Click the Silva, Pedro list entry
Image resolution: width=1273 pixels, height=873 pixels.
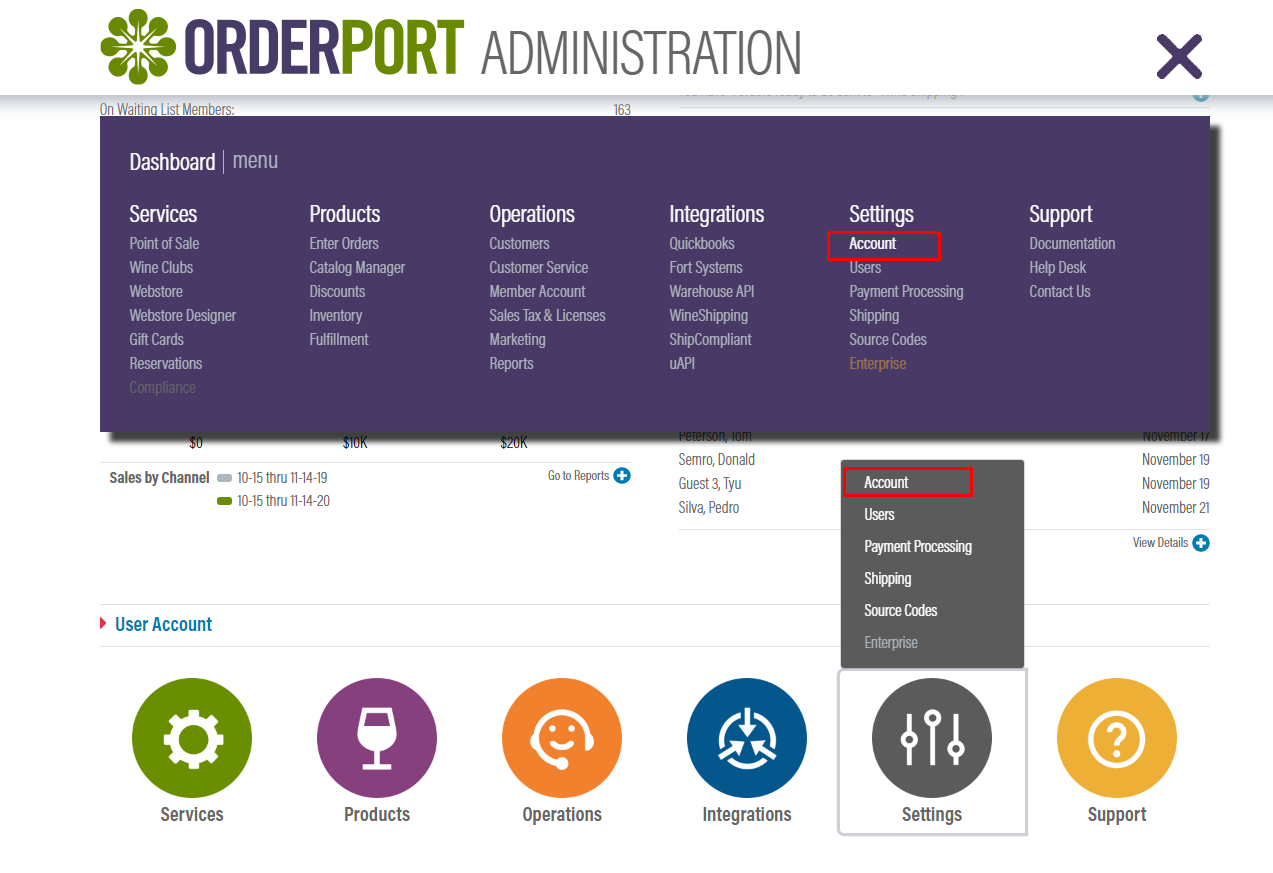point(709,507)
